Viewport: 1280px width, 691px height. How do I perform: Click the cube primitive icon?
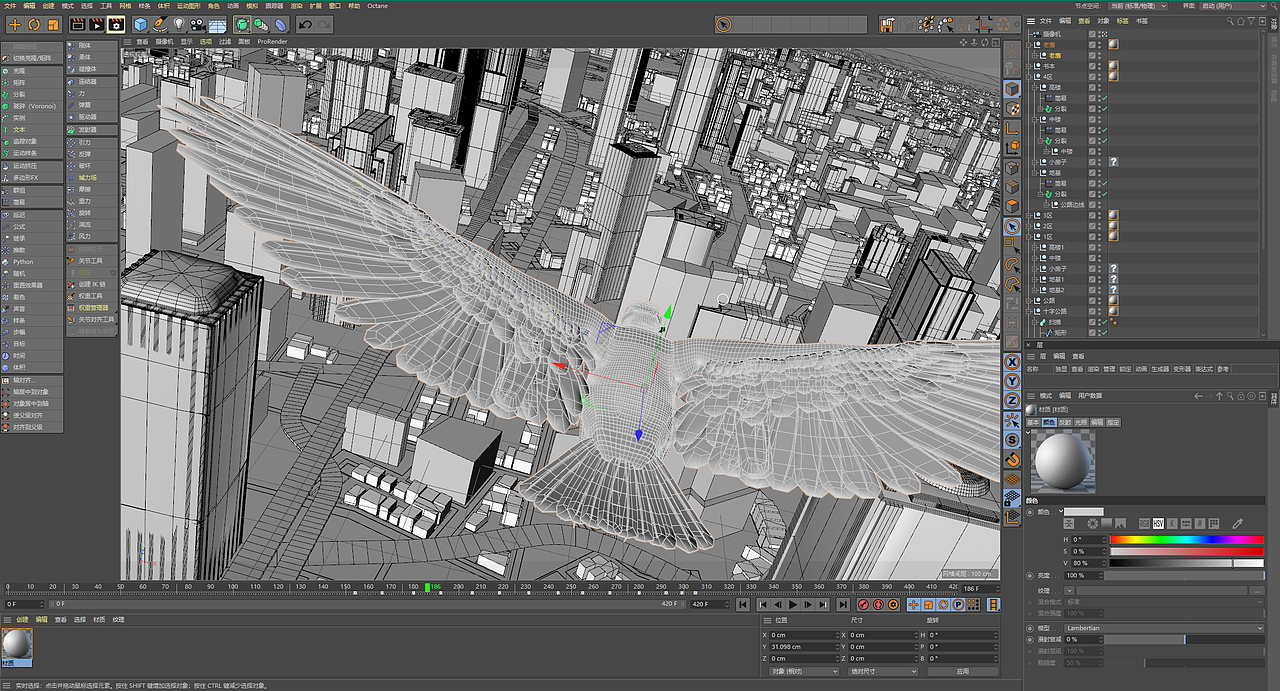(x=140, y=24)
